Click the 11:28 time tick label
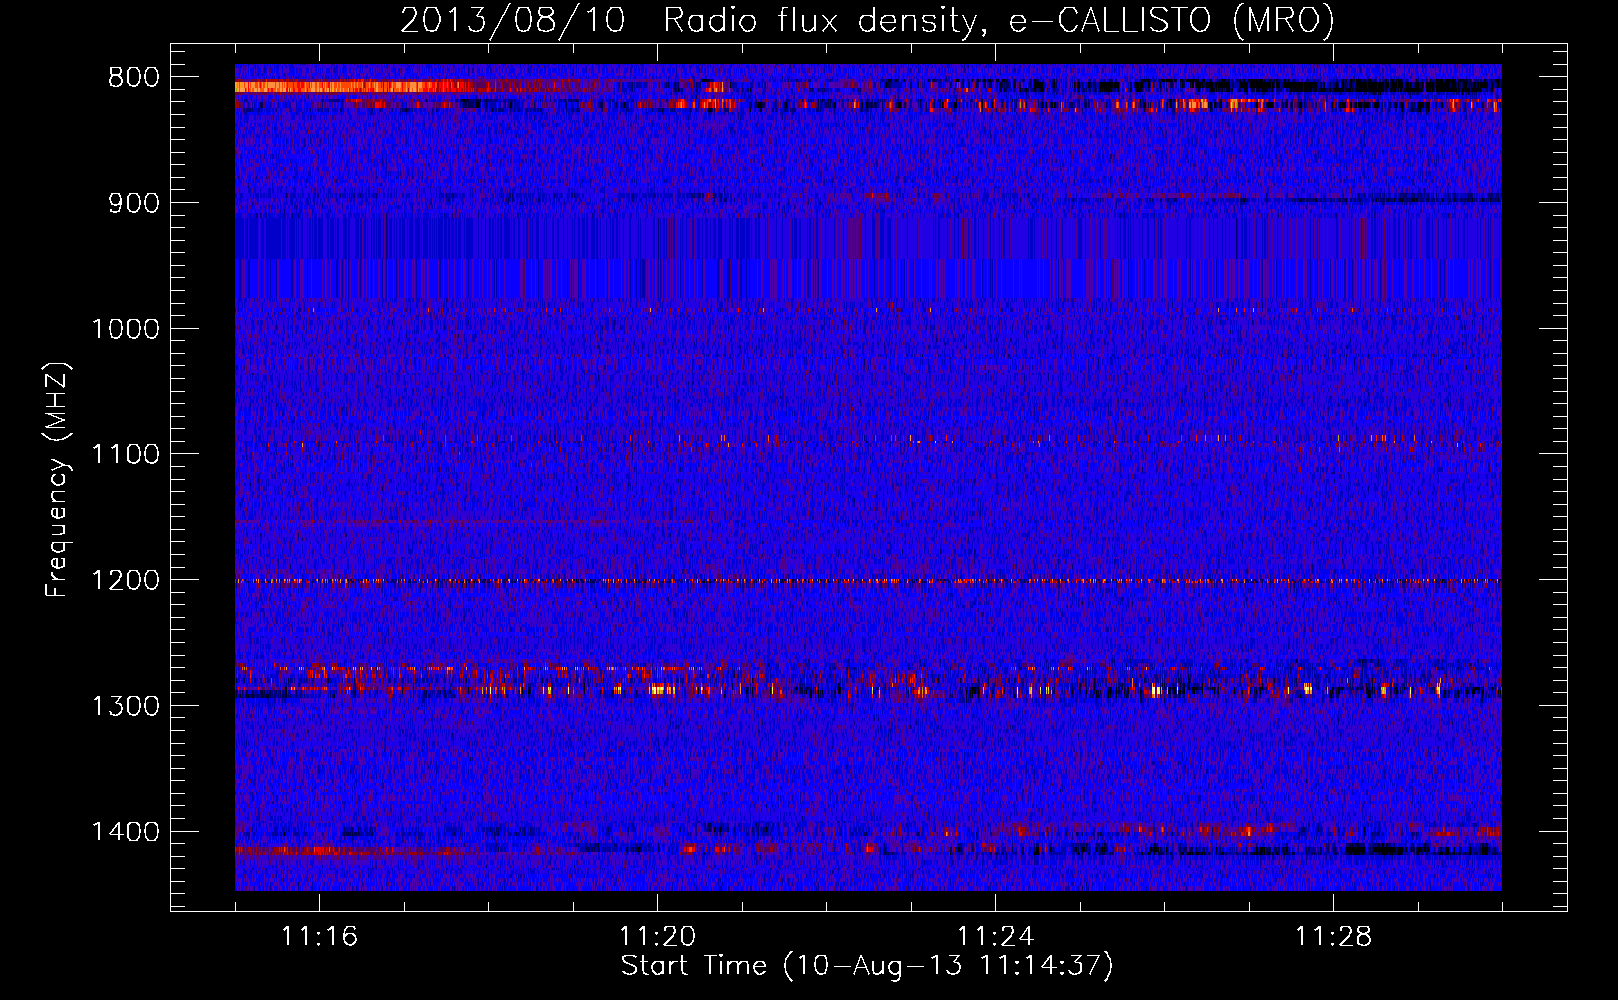Viewport: 1618px width, 1000px height. coord(1333,937)
